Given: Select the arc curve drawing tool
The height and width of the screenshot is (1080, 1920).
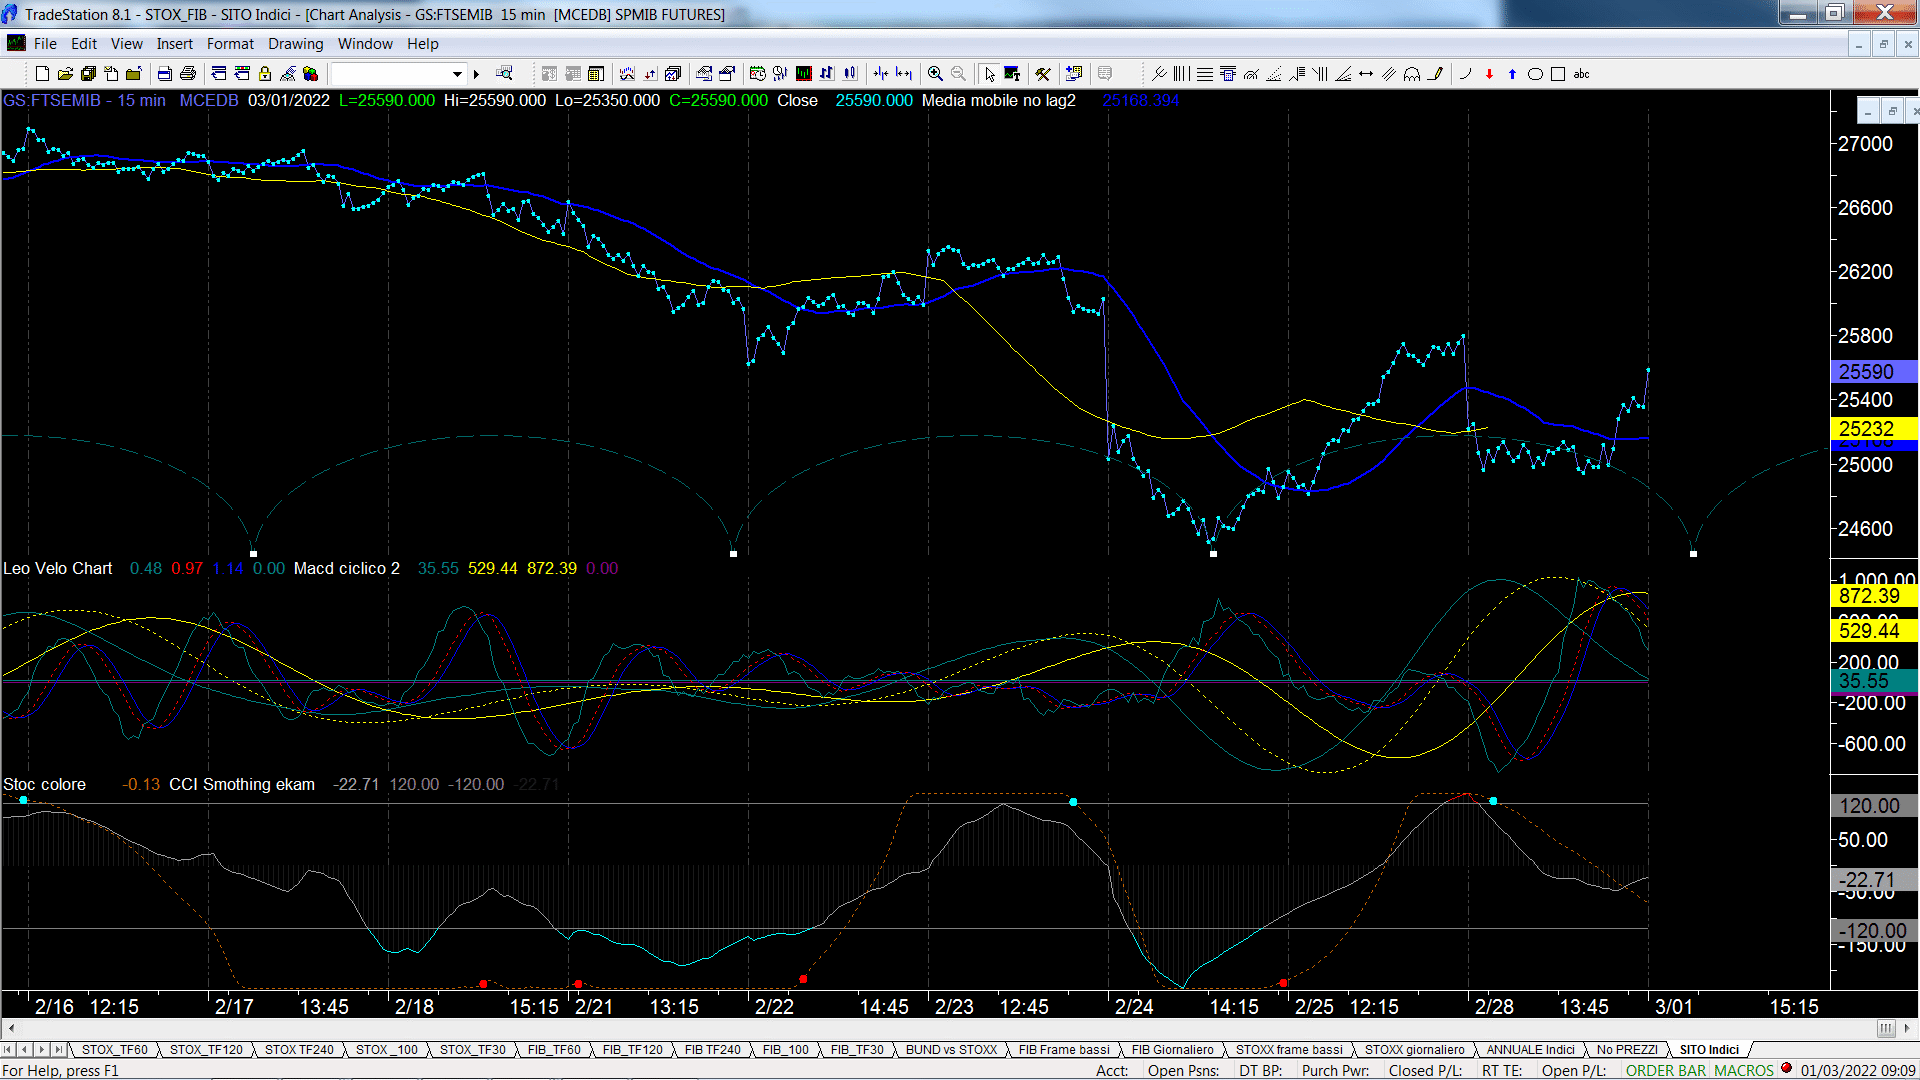Looking at the screenshot, I should pyautogui.click(x=1465, y=74).
